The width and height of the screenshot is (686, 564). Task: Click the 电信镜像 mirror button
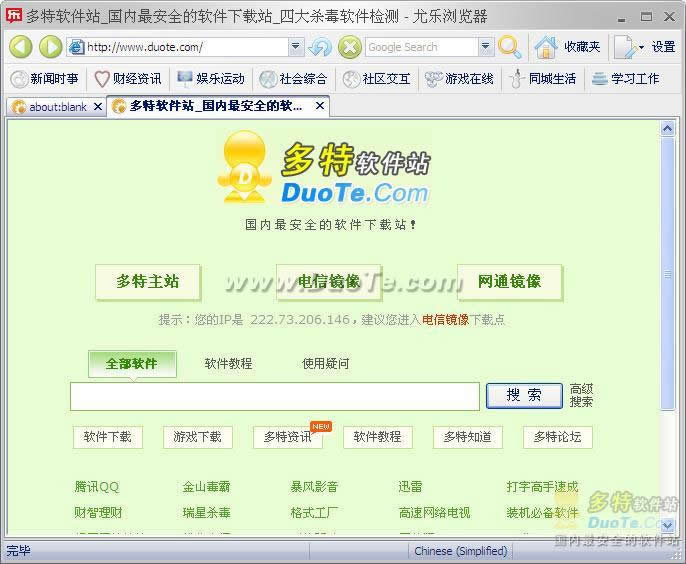point(329,282)
